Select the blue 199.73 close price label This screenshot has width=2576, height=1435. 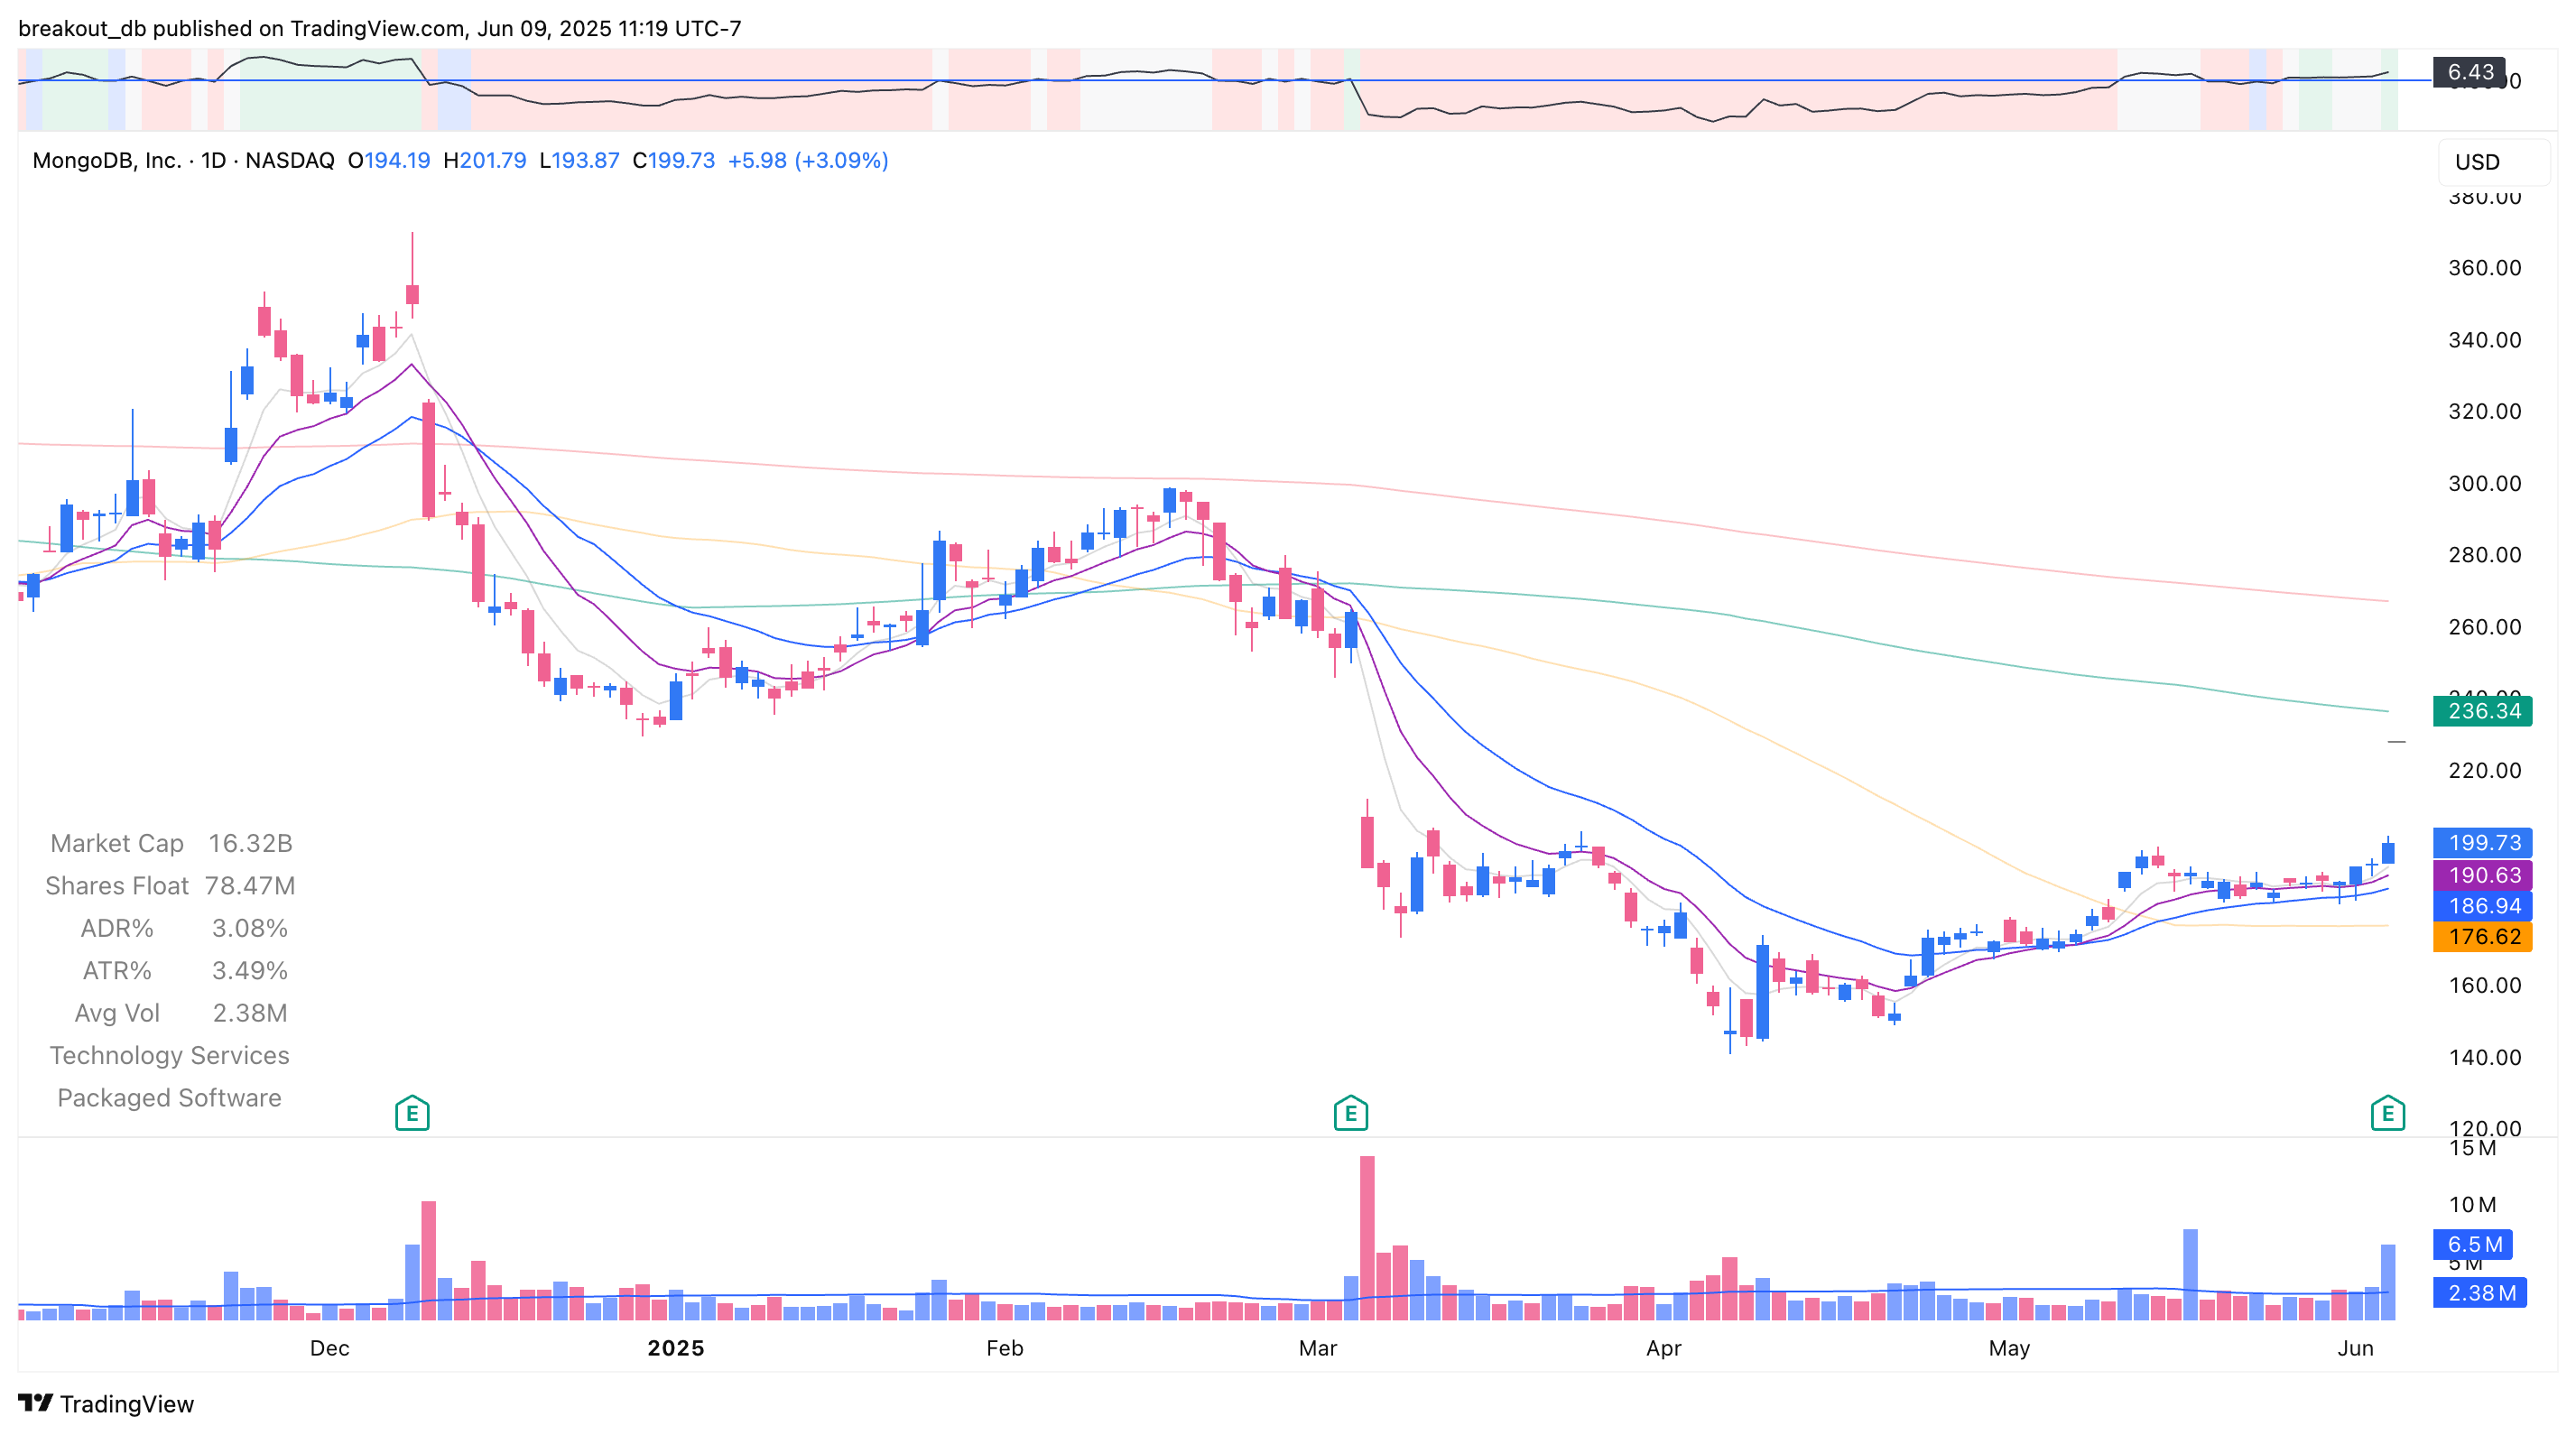(x=2483, y=843)
